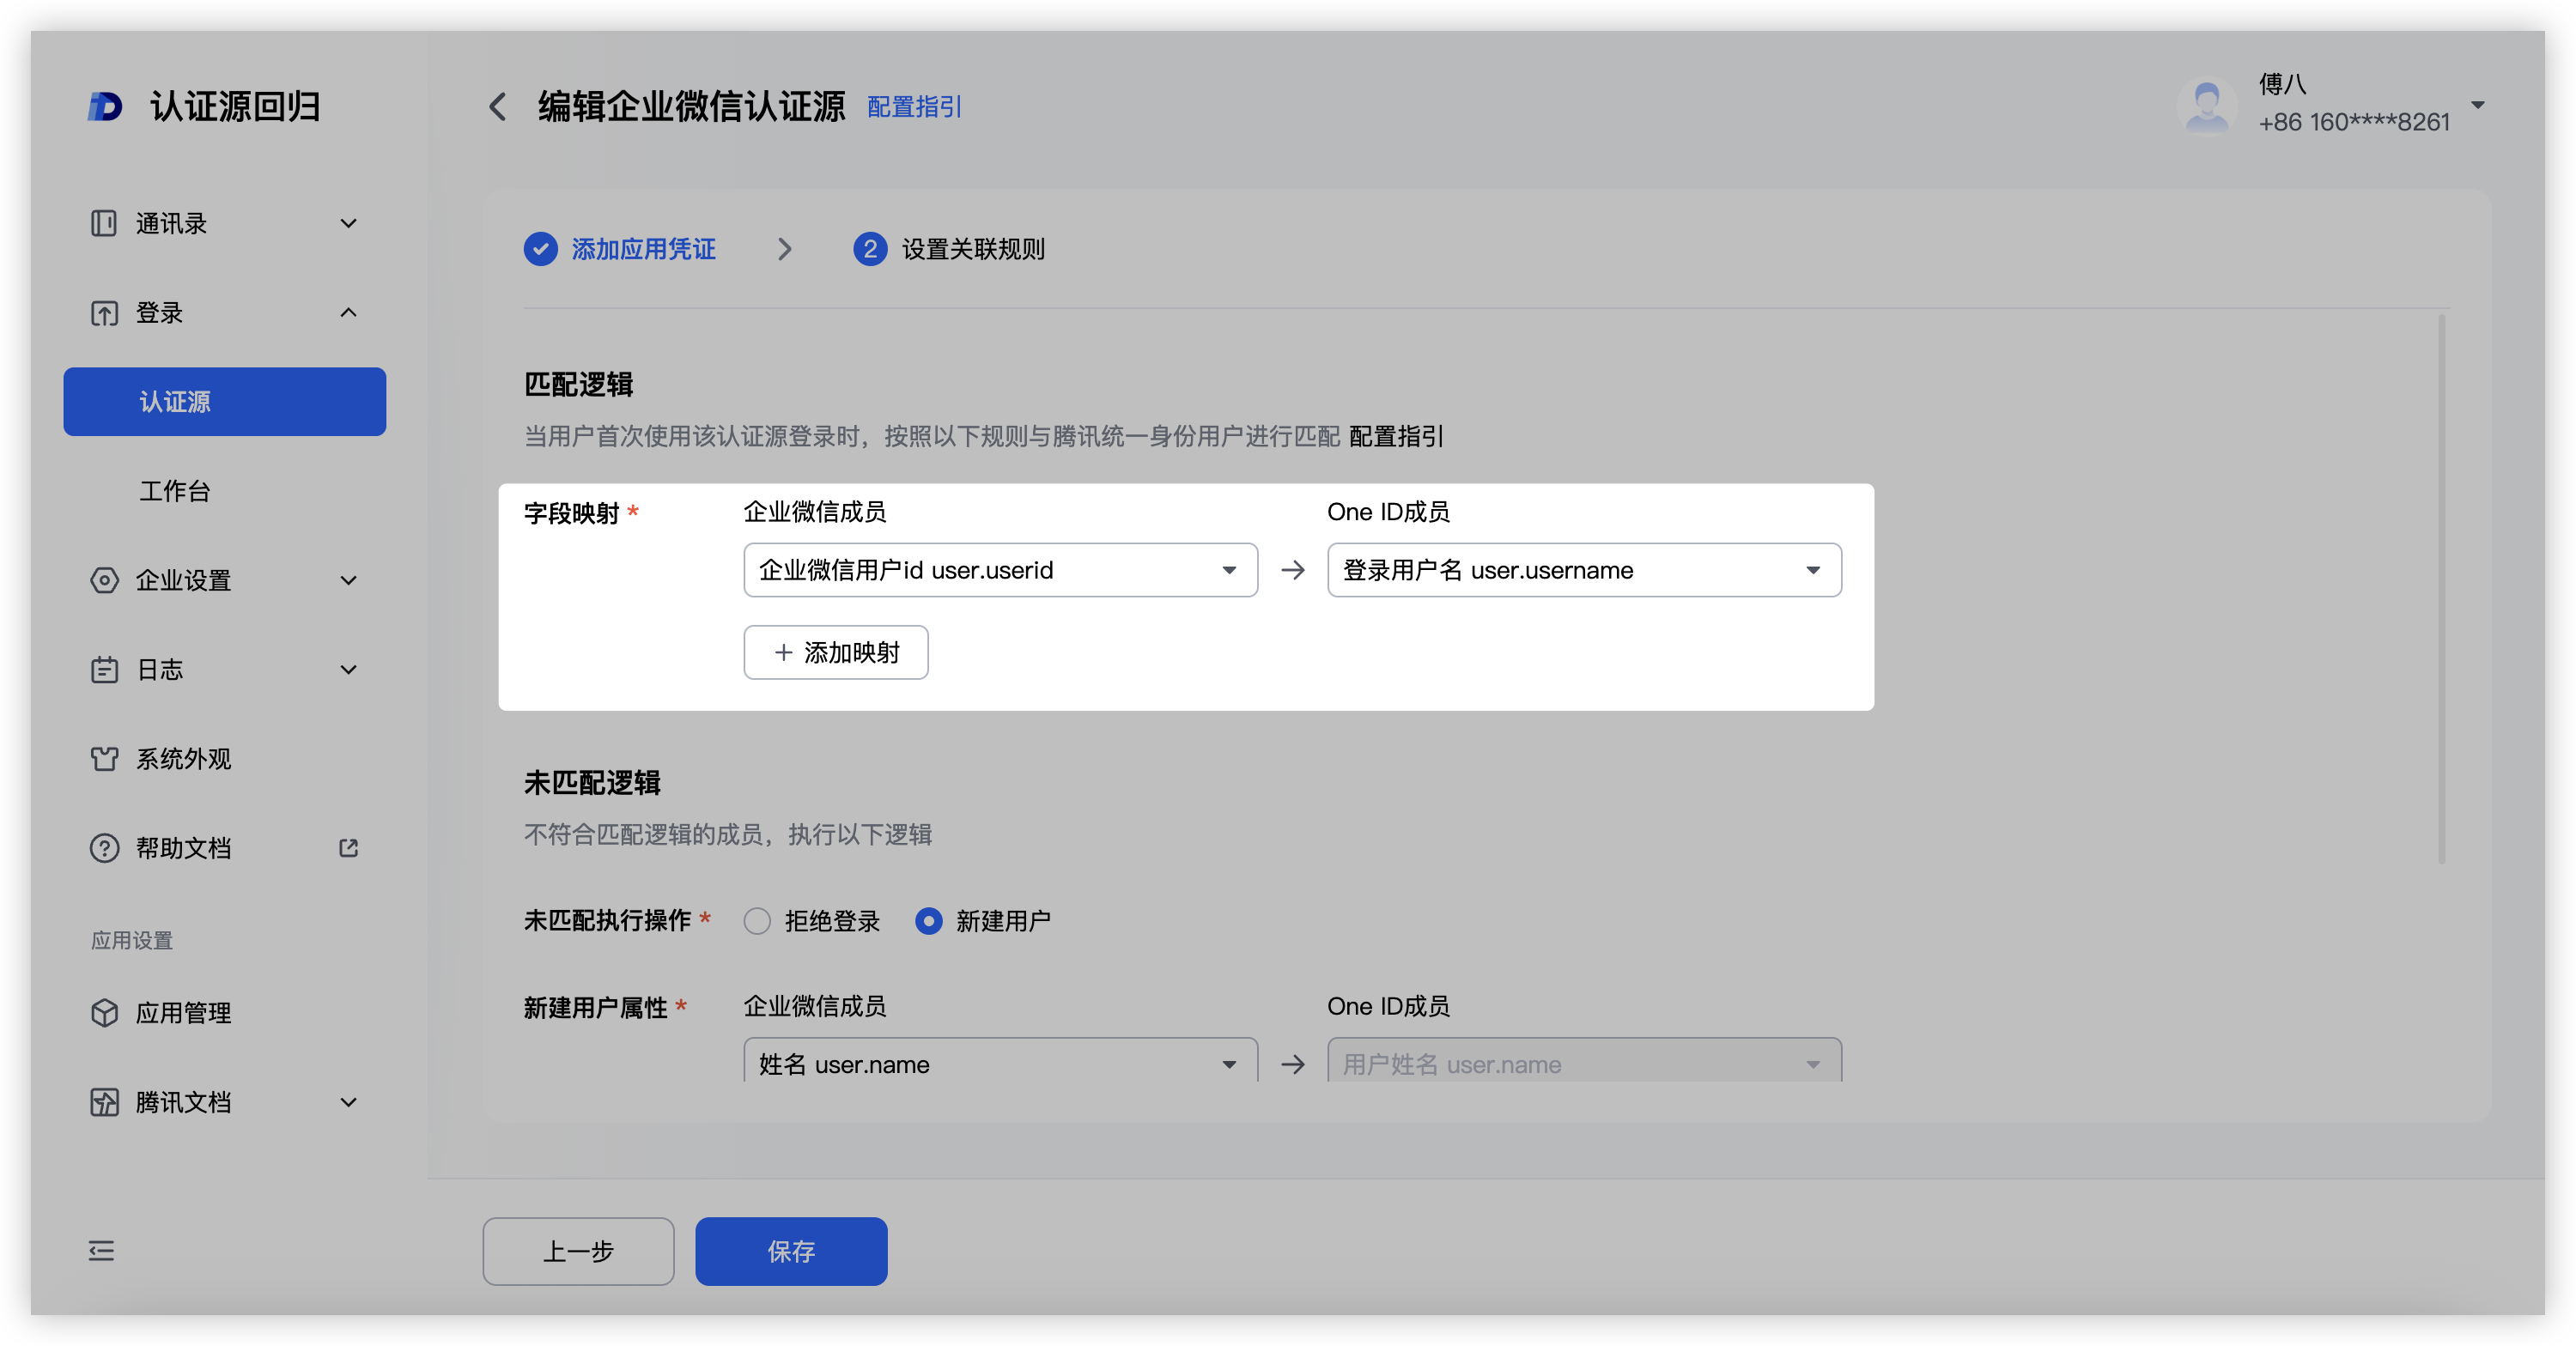Open the 企业微信用户id user.userid dropdown
Image resolution: width=2576 pixels, height=1346 pixels.
tap(1000, 570)
